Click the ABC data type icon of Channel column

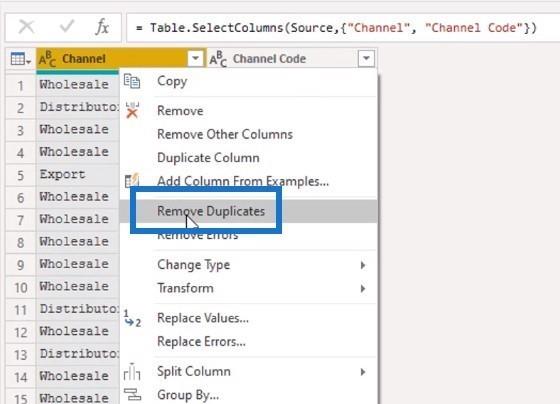click(x=48, y=59)
